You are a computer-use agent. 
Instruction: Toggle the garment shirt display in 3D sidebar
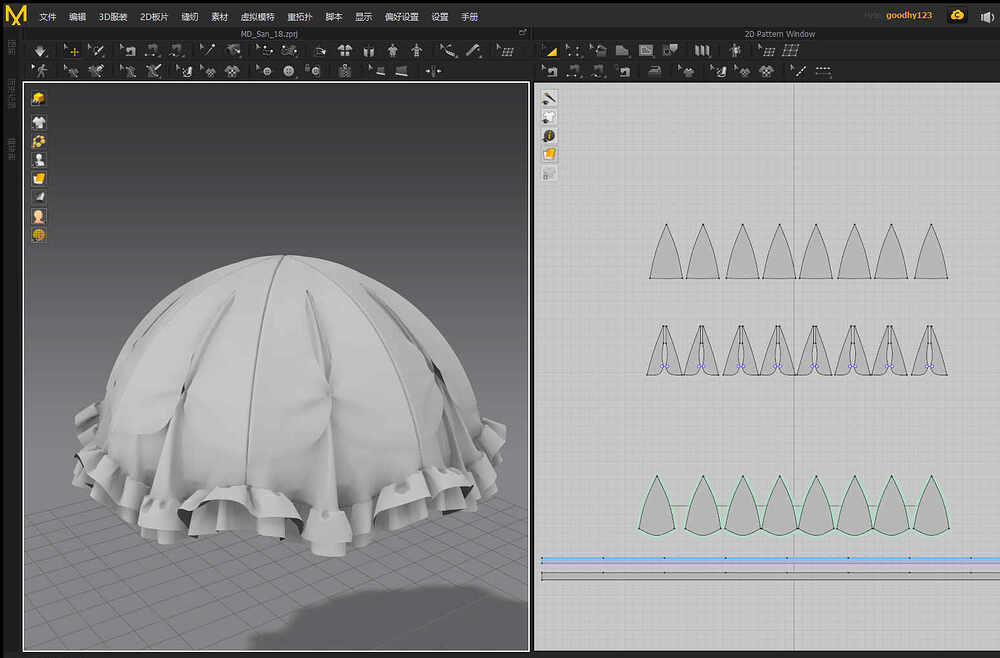39,122
